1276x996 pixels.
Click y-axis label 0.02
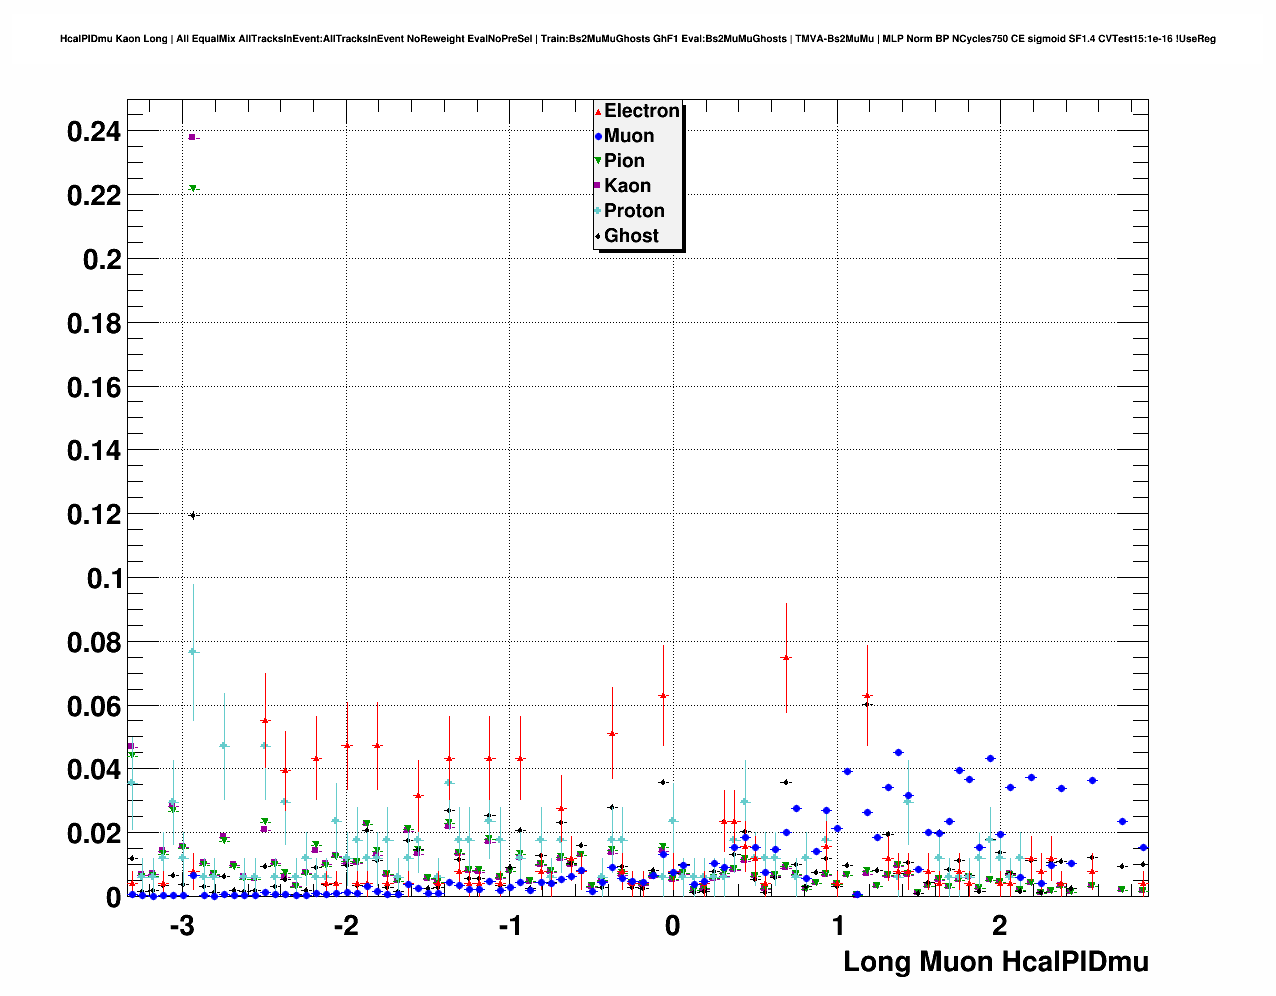[93, 834]
